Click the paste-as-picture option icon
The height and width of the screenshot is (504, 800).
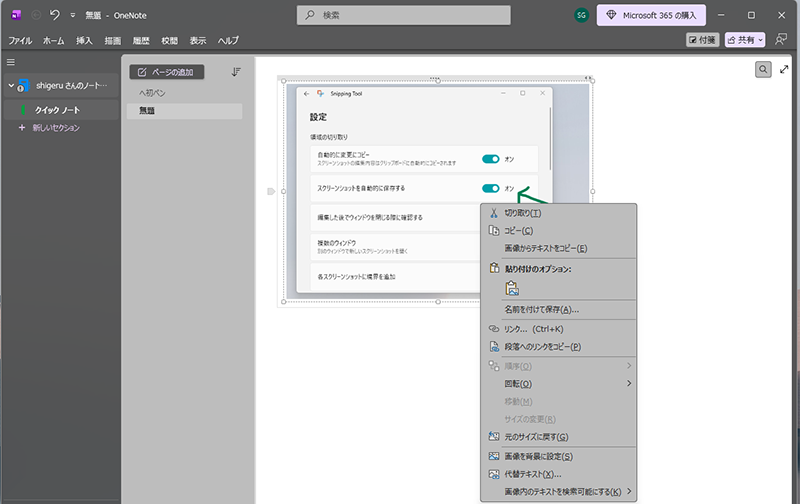[512, 288]
